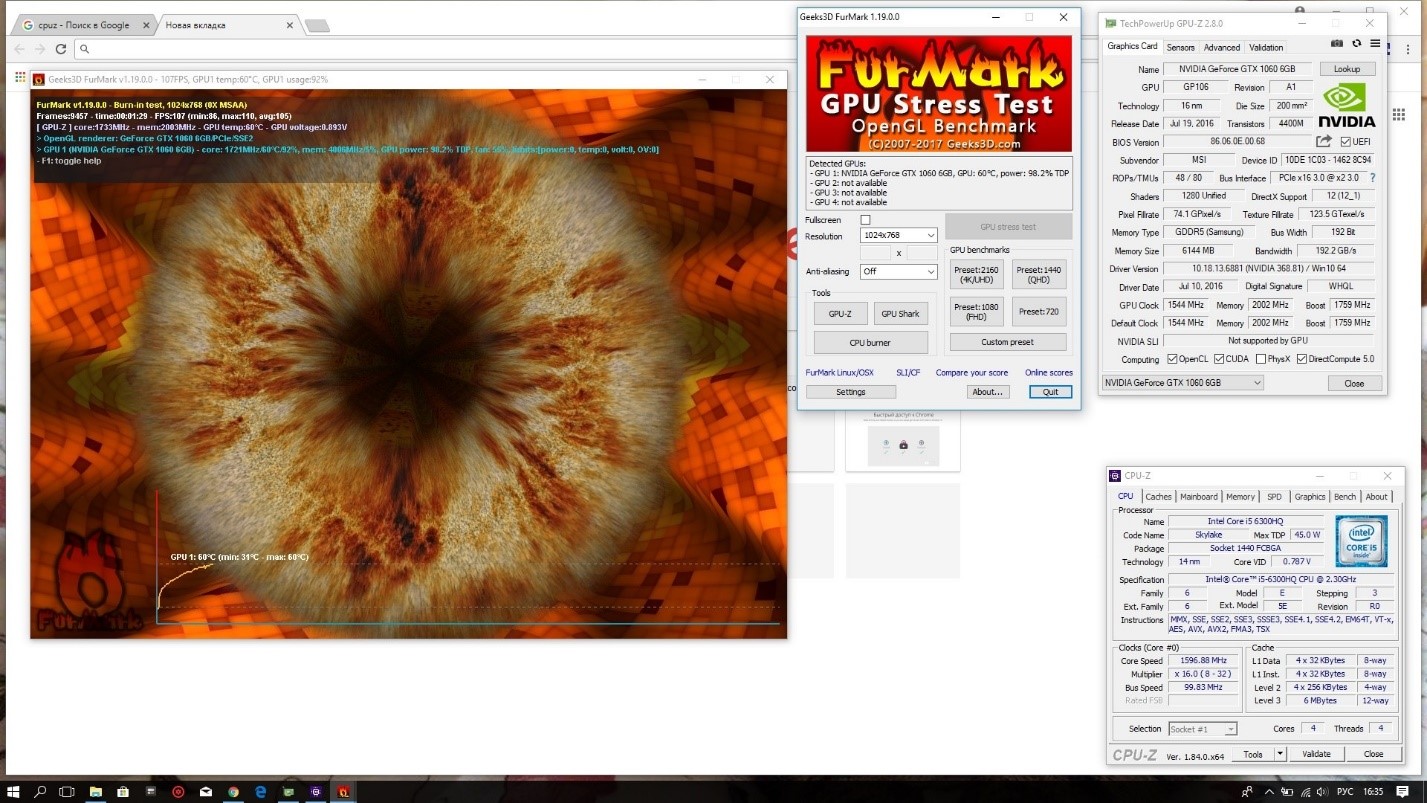Click Bus Interface question mark icon

pos(1372,178)
